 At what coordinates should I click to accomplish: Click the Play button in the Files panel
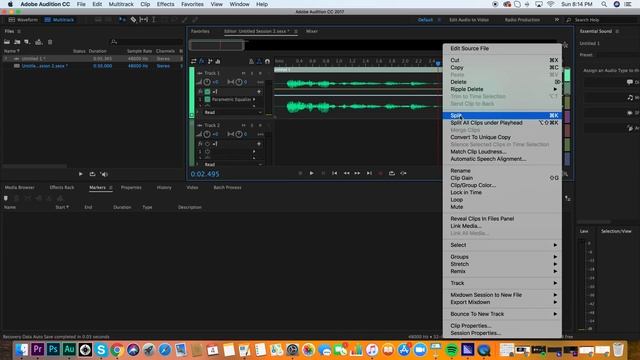[80, 174]
